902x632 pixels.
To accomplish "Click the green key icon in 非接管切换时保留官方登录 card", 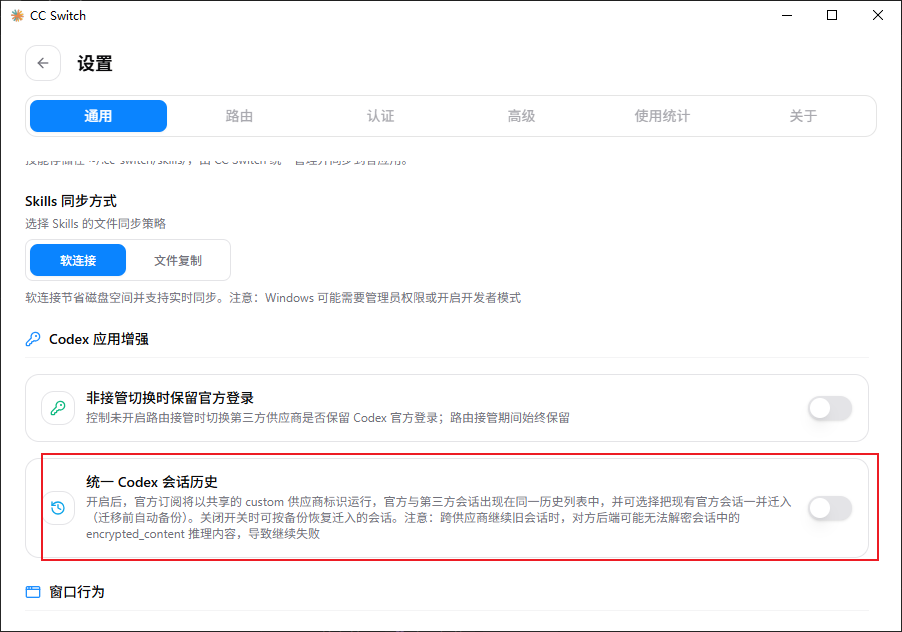I will coord(58,408).
